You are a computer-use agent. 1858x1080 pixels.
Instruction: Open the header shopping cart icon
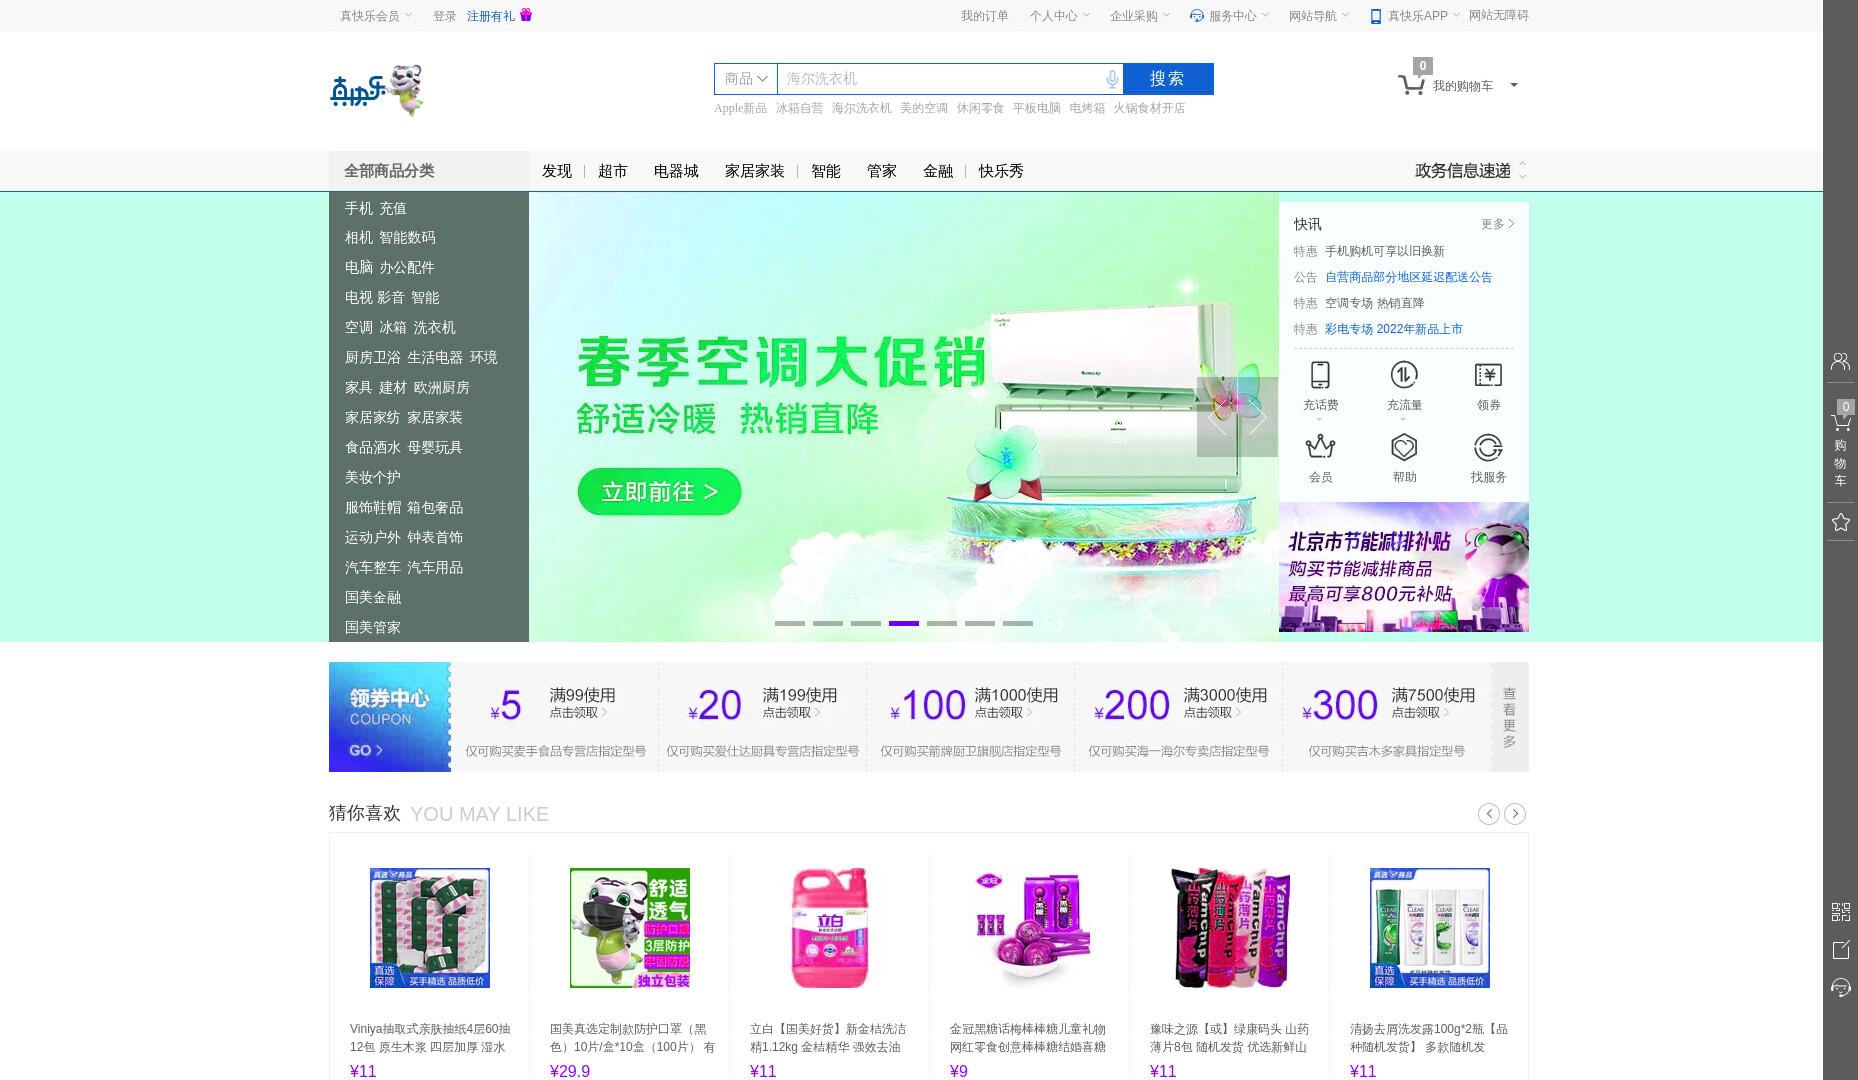(1411, 84)
